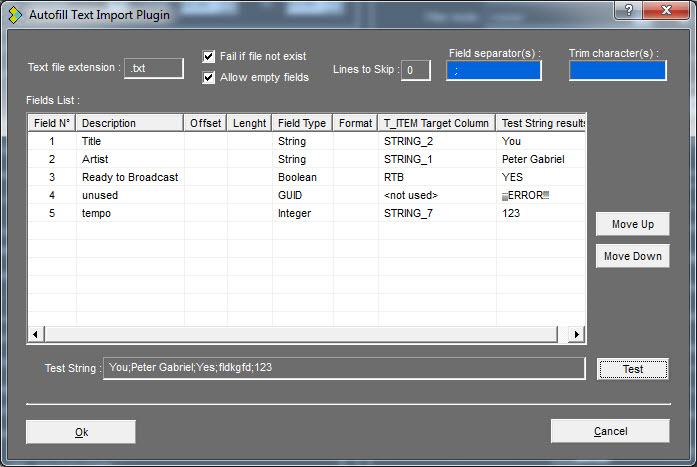Viewport: 697px width, 467px height.
Task: Select the 'Ready to Broadcast' row
Action: tap(129, 177)
